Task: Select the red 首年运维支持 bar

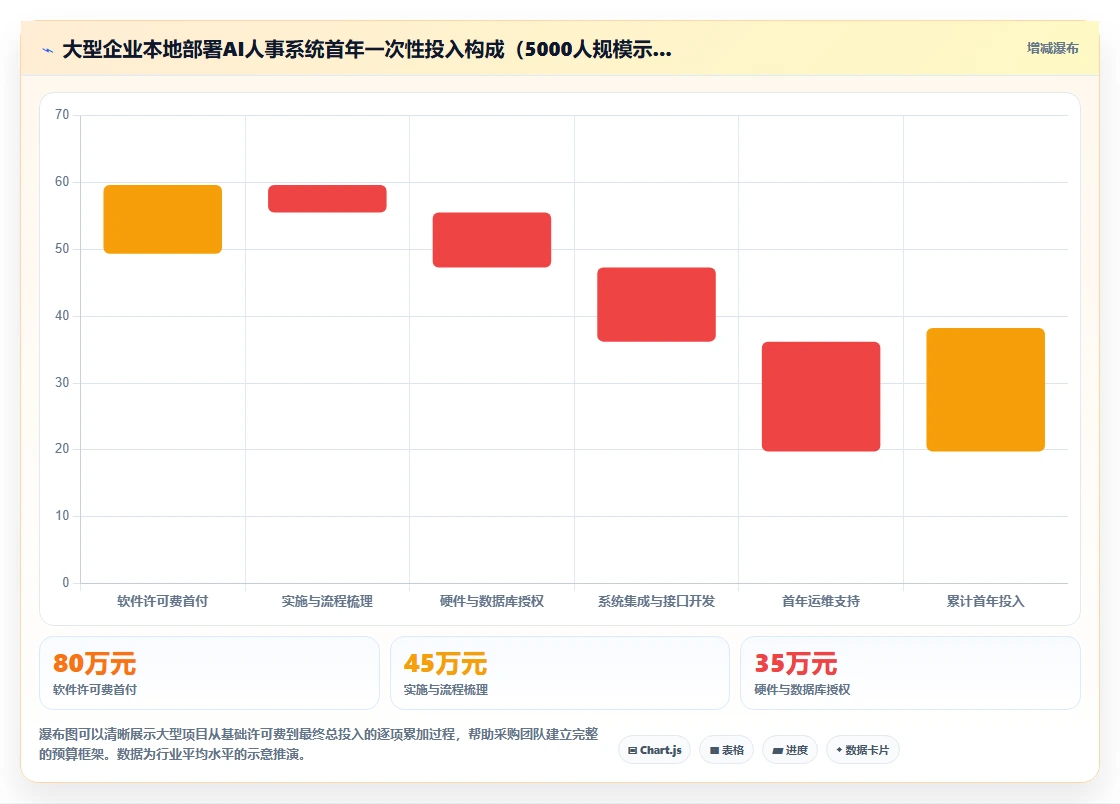Action: (821, 396)
